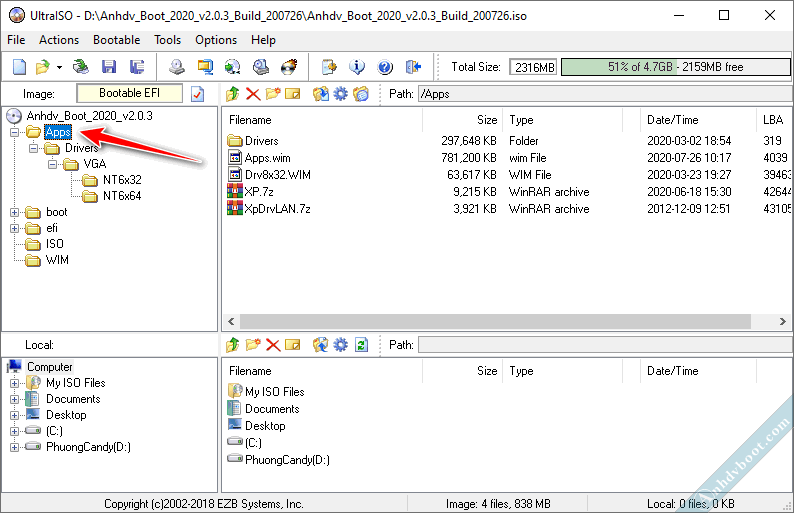This screenshot has width=794, height=513.
Task: Click the Open CD/DVD toolbar icon
Action: coord(81,67)
